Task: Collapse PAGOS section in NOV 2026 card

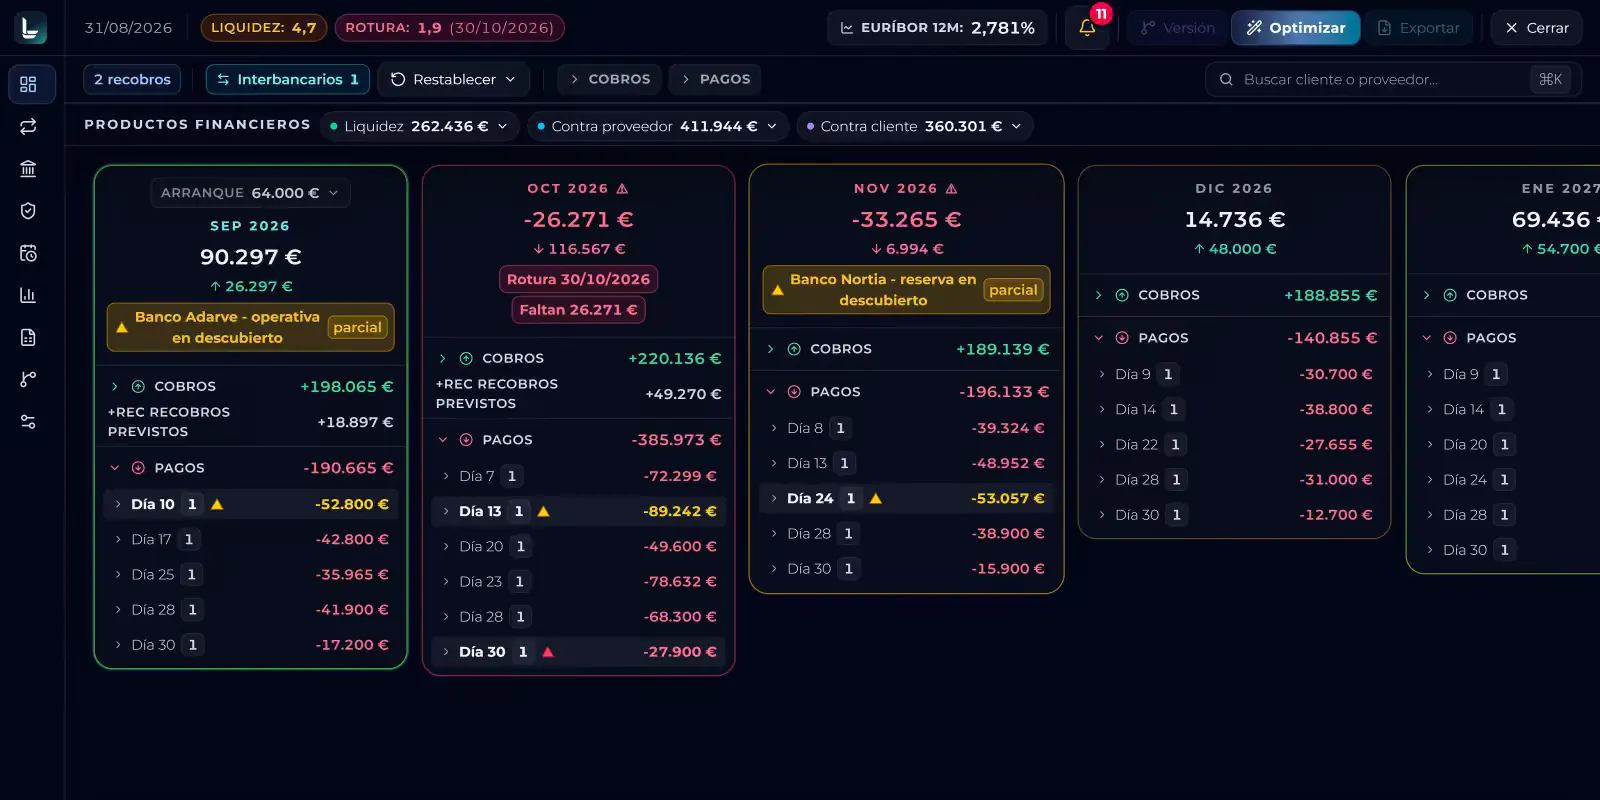Action: 906,392
